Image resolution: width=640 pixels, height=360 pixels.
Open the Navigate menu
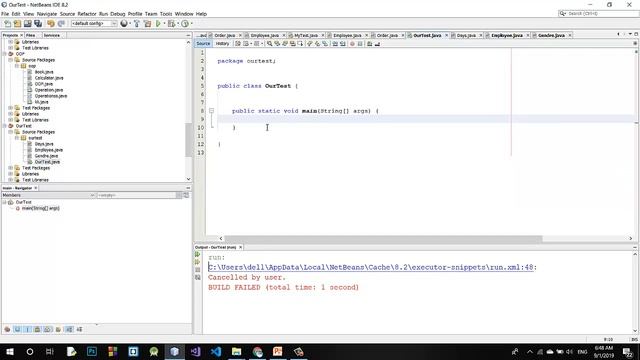tap(47, 14)
